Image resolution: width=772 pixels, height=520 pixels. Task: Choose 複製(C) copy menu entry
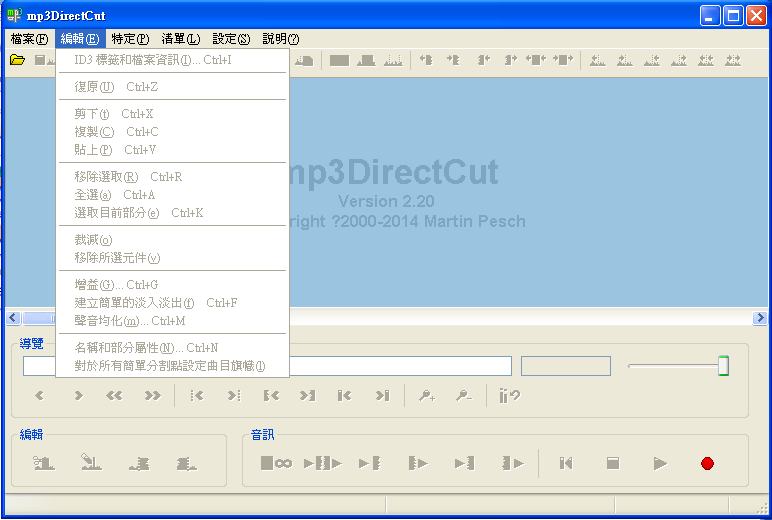coord(172,132)
